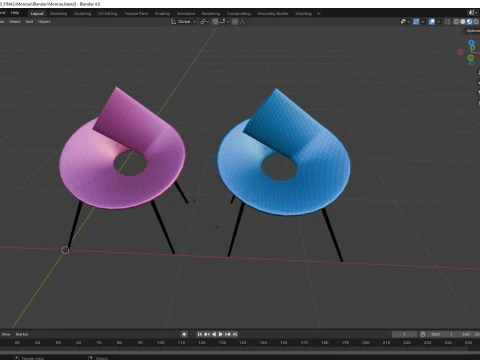Click the red negative X axis gizmo circle
This screenshot has width=480, height=360.
[461, 52]
